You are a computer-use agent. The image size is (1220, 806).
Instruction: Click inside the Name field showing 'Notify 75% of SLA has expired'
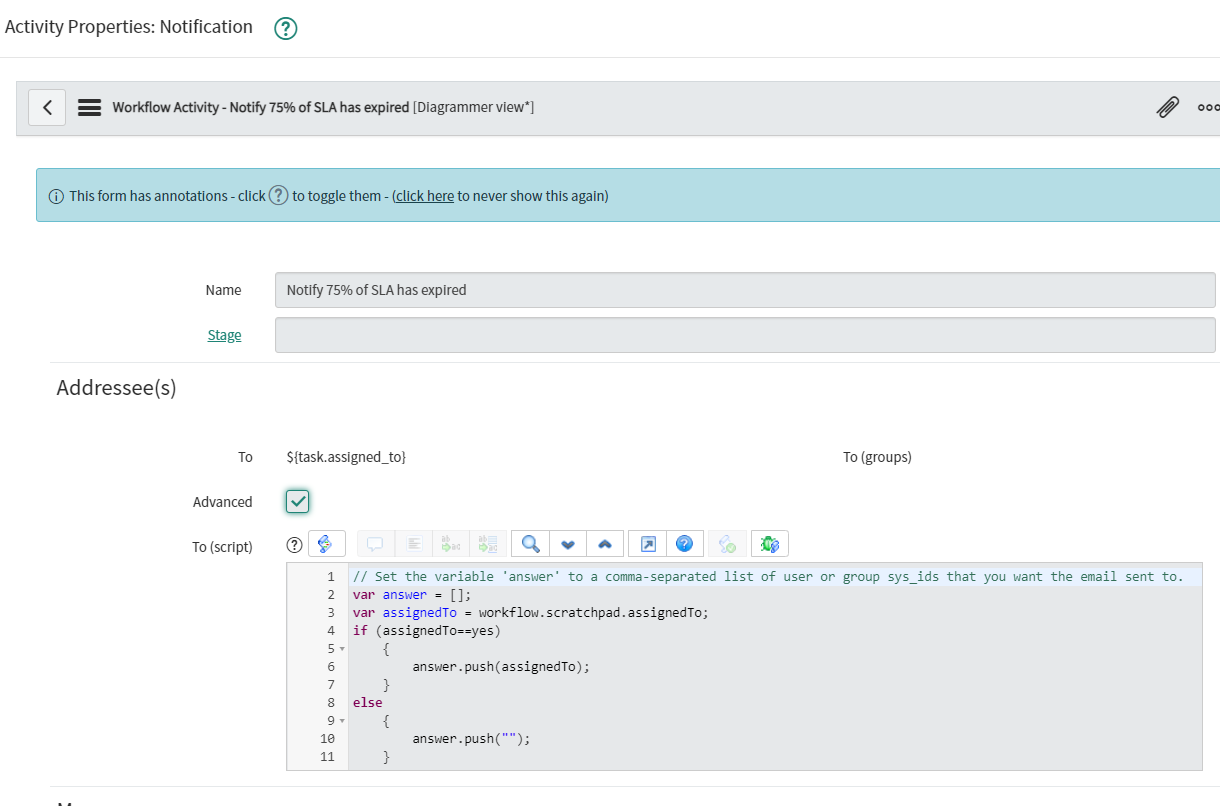coord(500,289)
